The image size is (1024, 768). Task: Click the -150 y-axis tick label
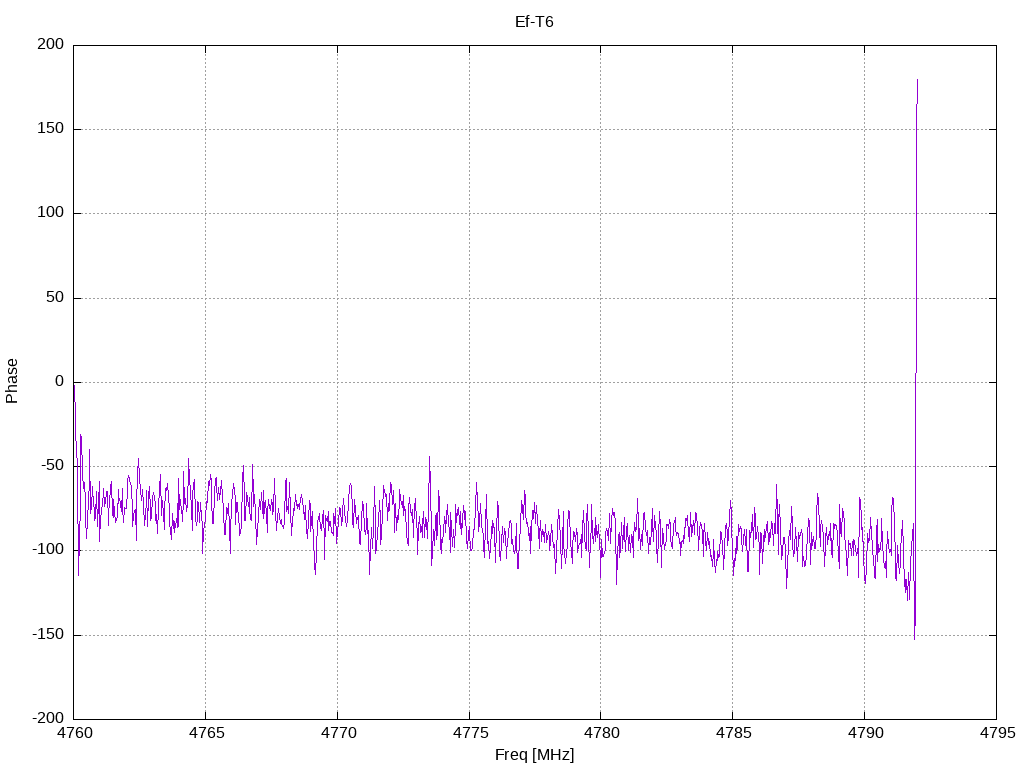(47, 635)
